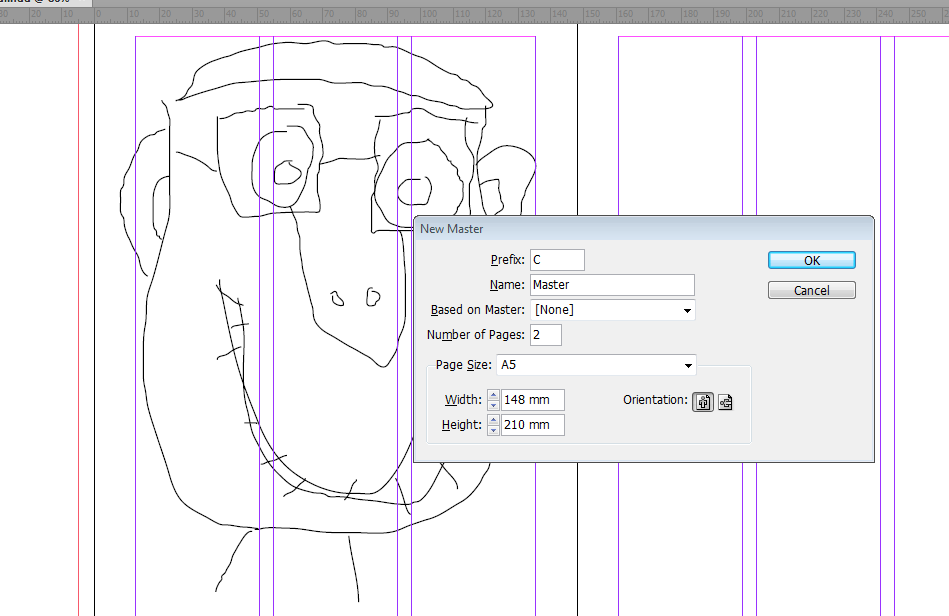Decrease Width with the down arrow
This screenshot has width=949, height=616.
click(x=493, y=405)
